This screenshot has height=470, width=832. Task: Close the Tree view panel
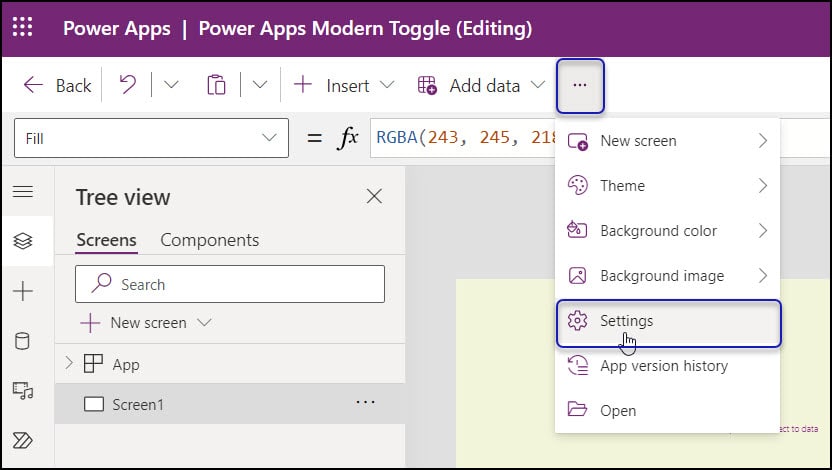(x=374, y=196)
